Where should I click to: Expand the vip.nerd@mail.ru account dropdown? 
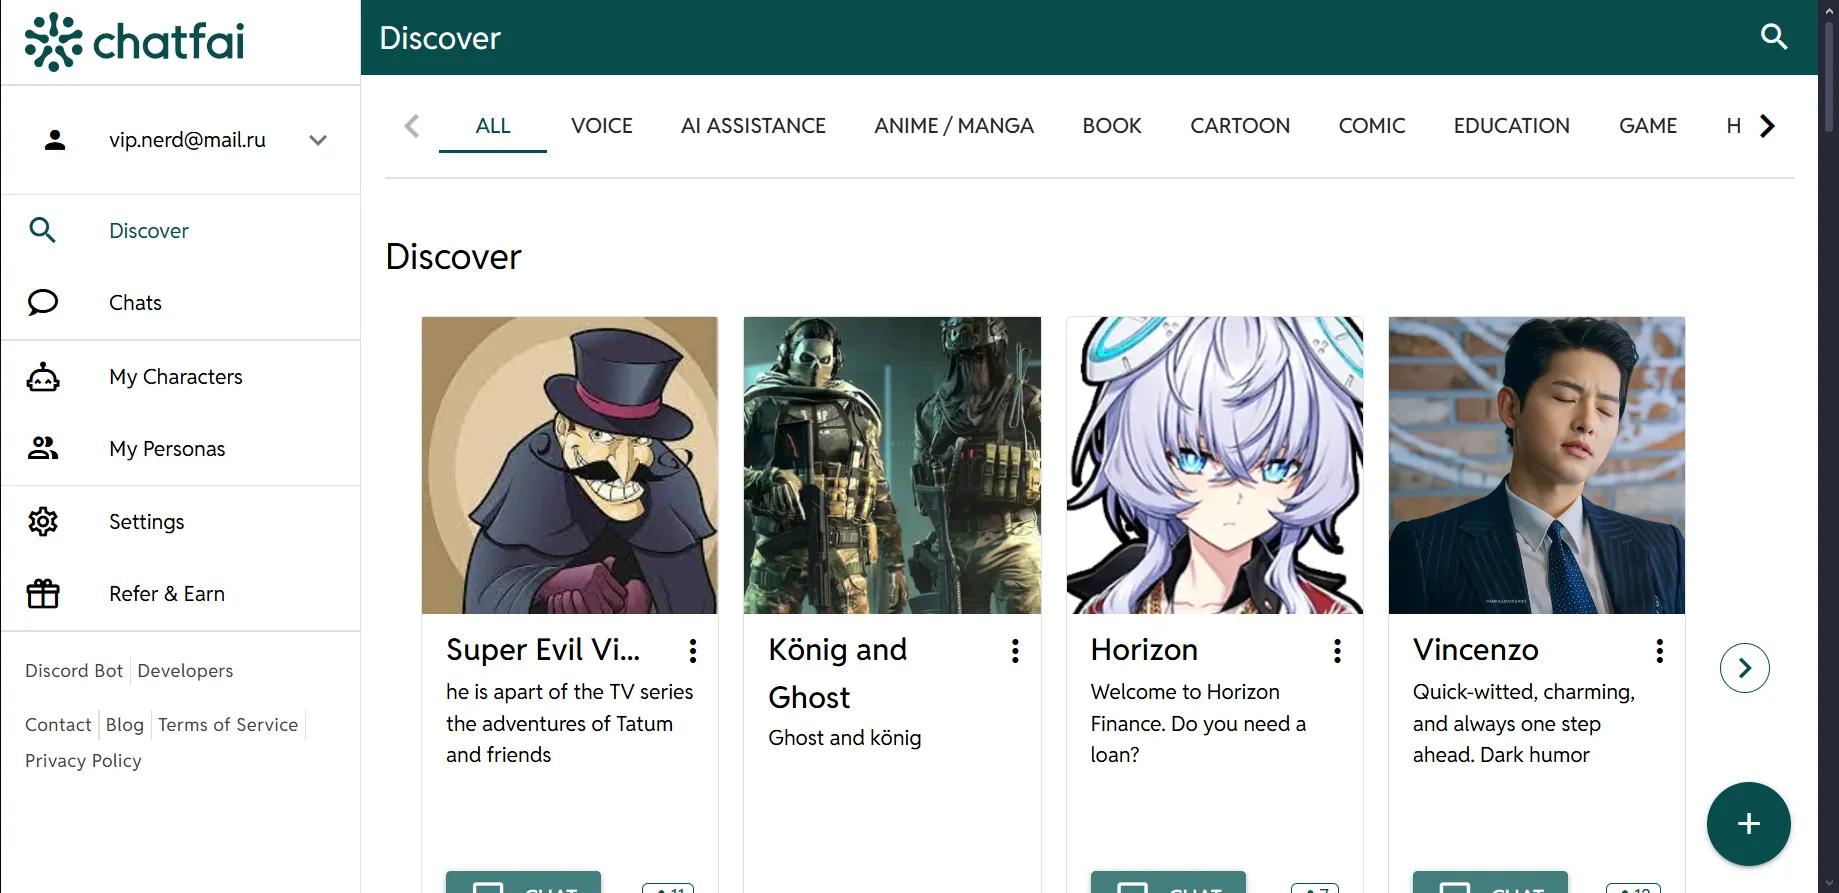[318, 140]
